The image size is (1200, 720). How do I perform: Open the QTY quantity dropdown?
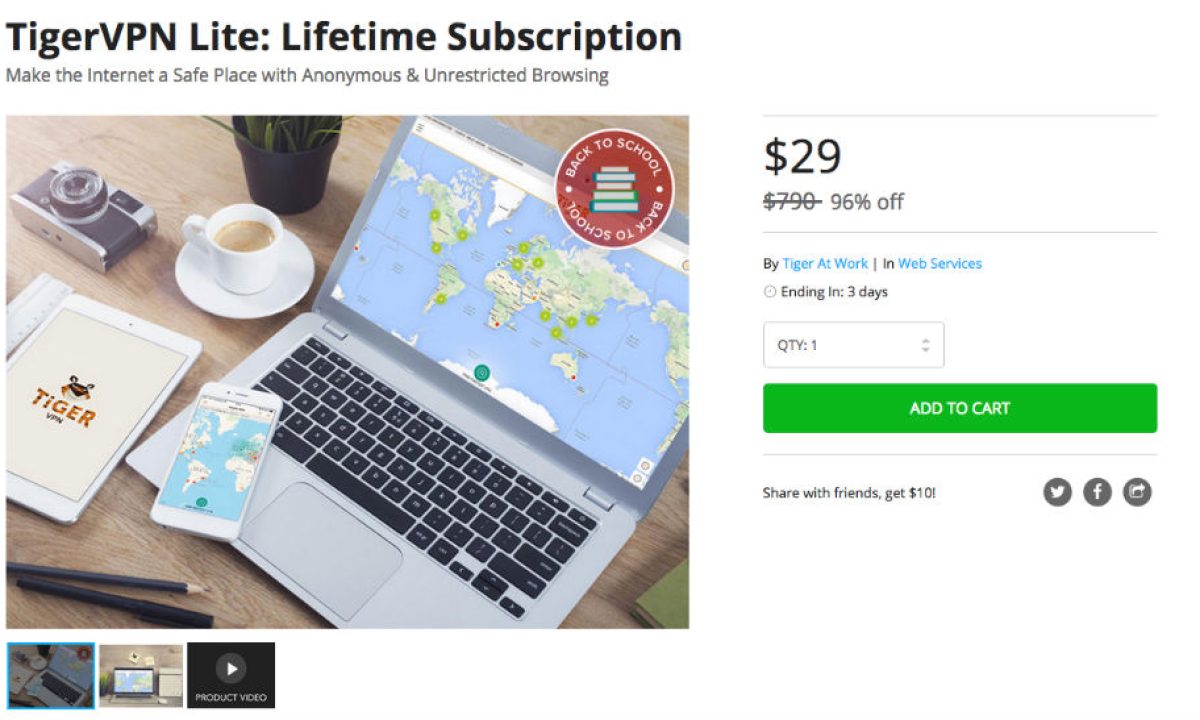[853, 345]
